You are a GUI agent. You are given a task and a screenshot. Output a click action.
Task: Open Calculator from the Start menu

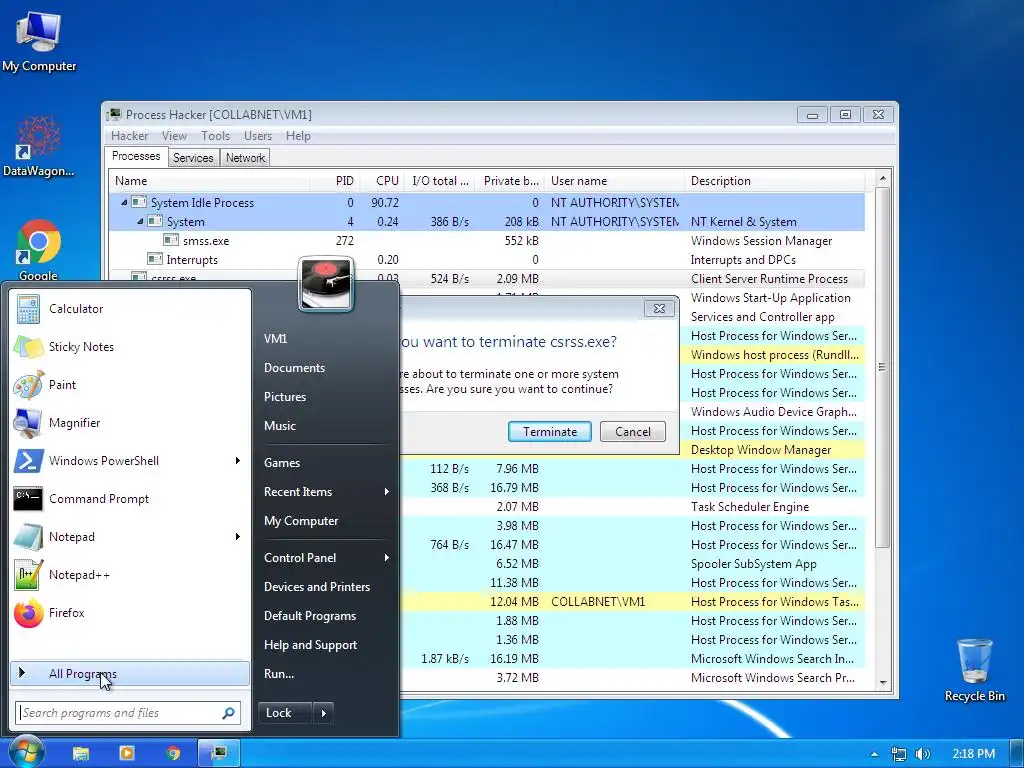click(x=129, y=309)
